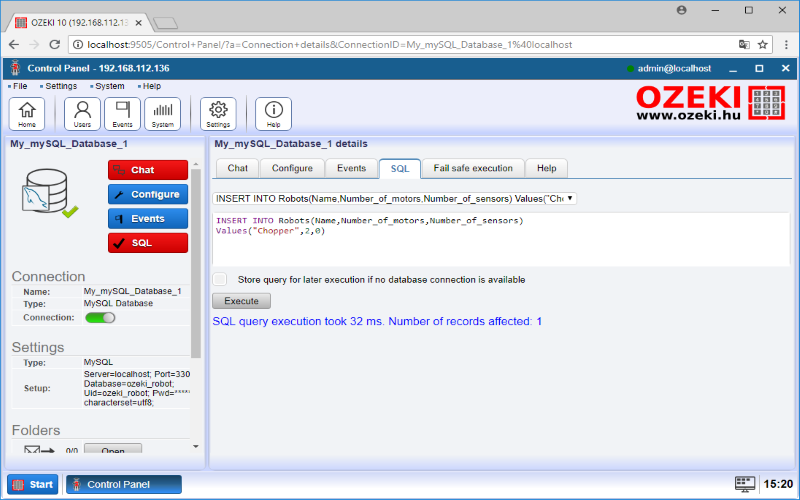Open the Users toolbar icon
Viewport: 800px width, 500px height.
[x=82, y=114]
